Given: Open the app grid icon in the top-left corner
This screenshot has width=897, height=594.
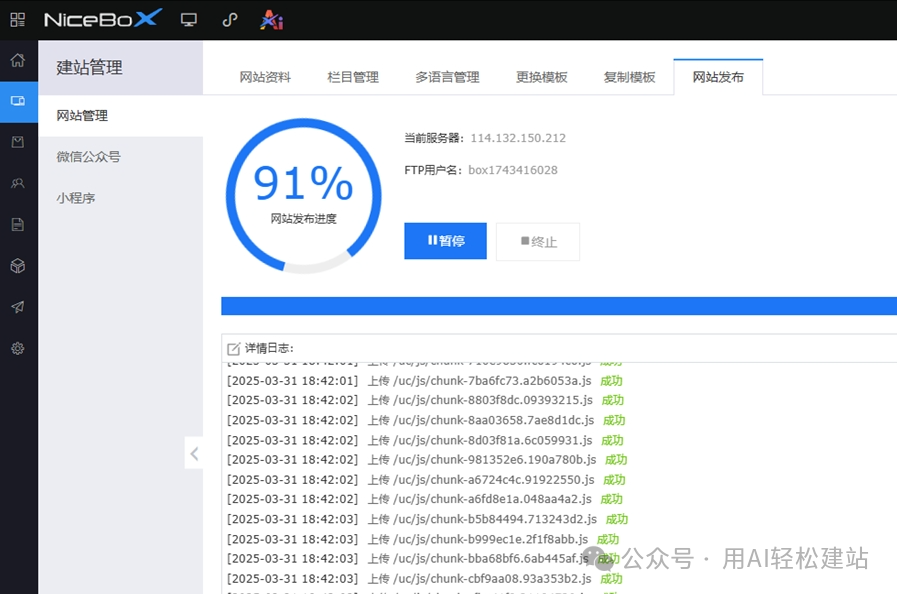Looking at the screenshot, I should pyautogui.click(x=16, y=18).
